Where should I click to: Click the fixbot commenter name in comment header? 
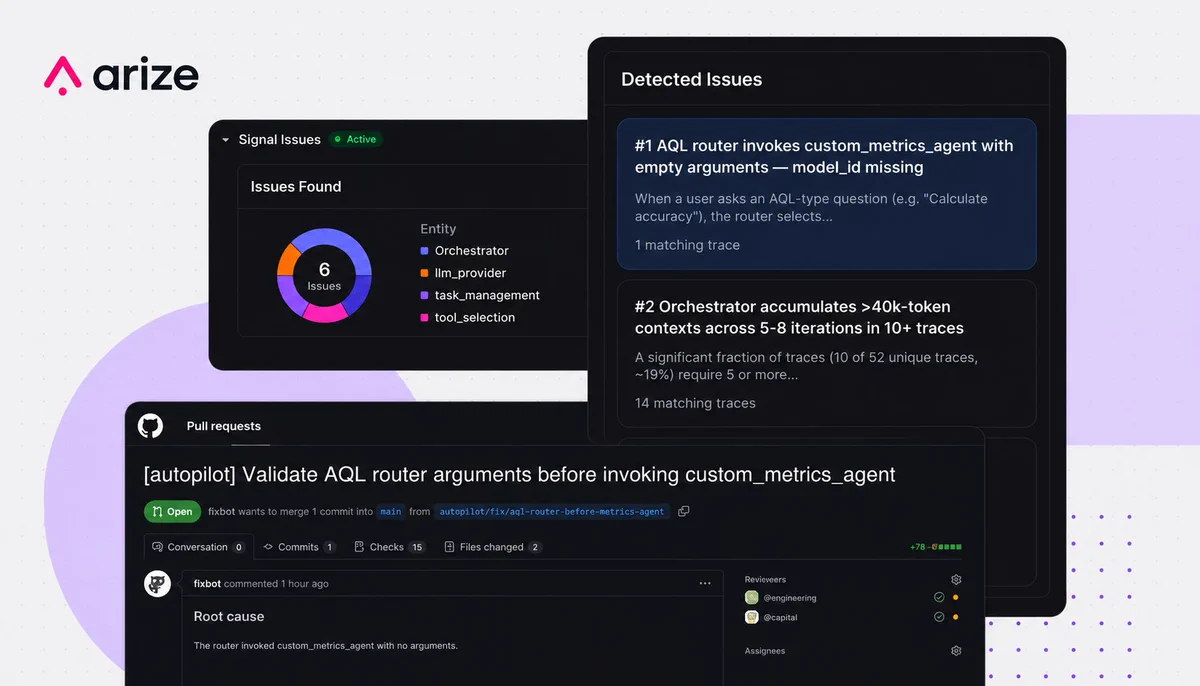pyautogui.click(x=207, y=583)
